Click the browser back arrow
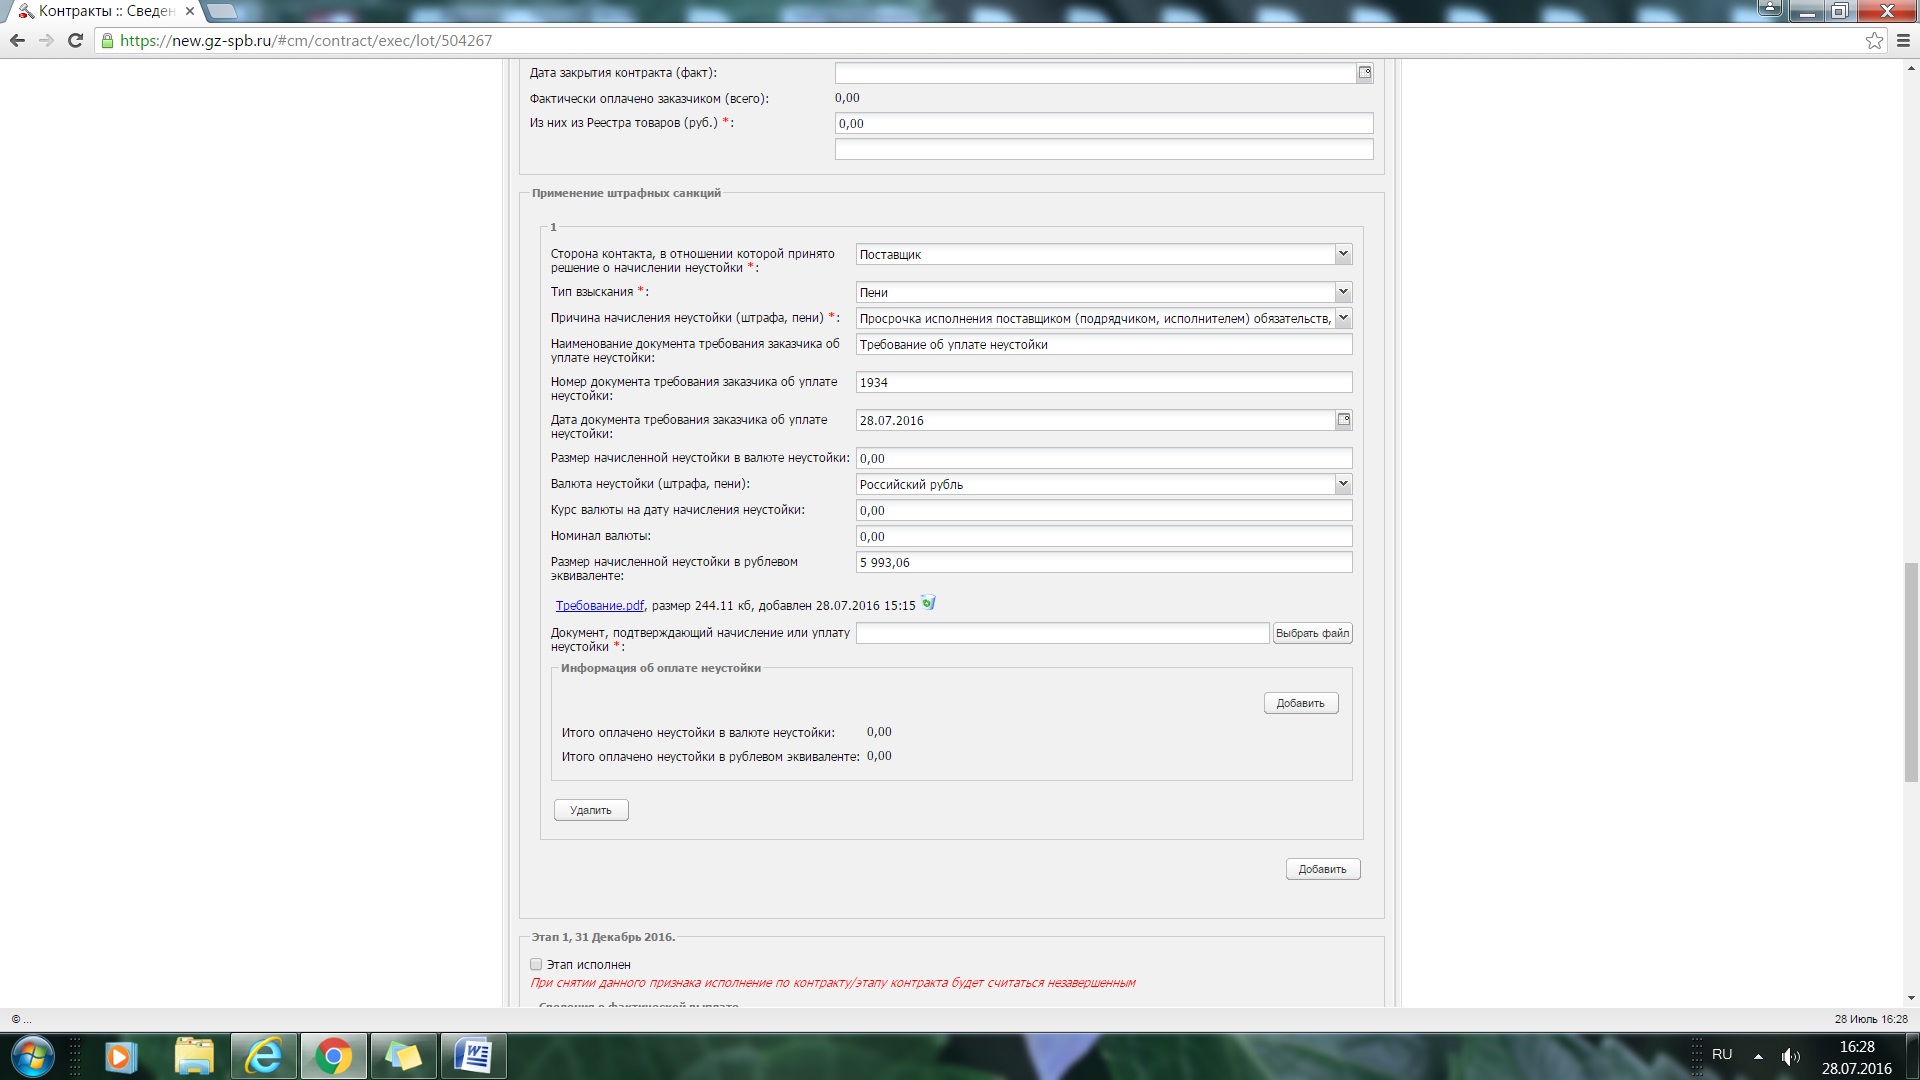The height and width of the screenshot is (1080, 1920). [17, 41]
